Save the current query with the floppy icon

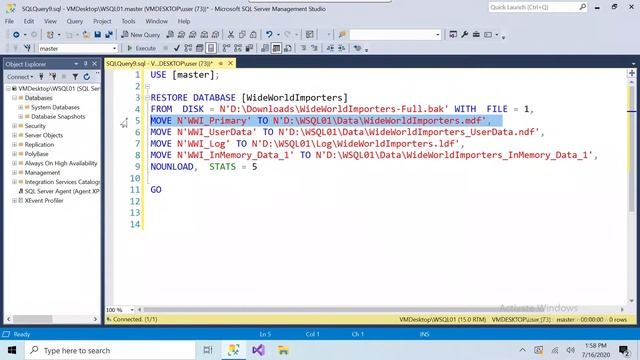pos(98,35)
